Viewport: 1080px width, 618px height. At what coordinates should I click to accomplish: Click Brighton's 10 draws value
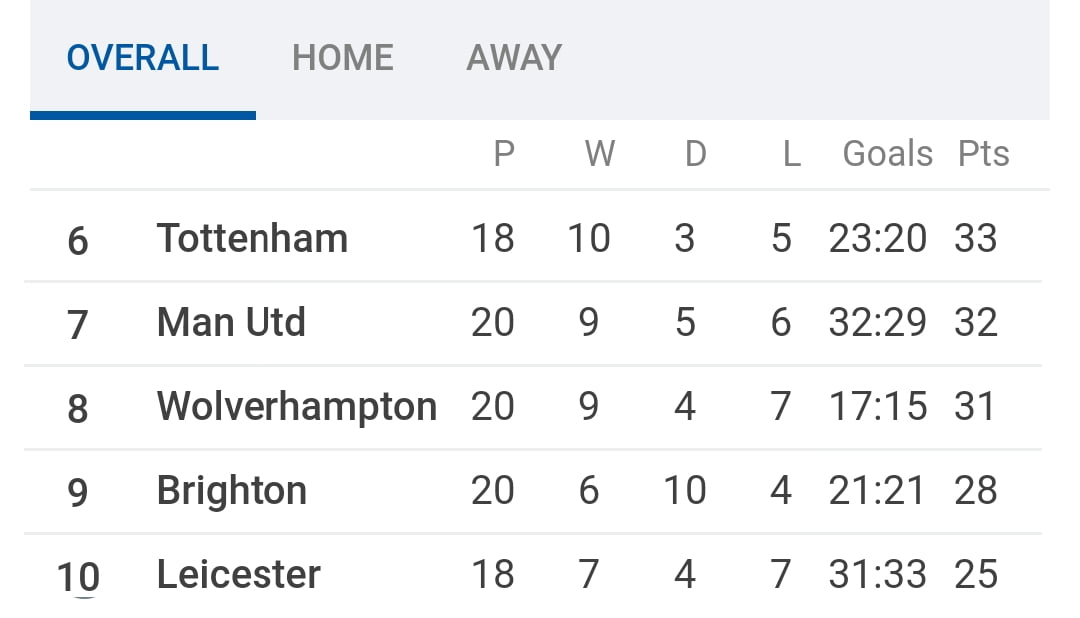click(x=684, y=491)
